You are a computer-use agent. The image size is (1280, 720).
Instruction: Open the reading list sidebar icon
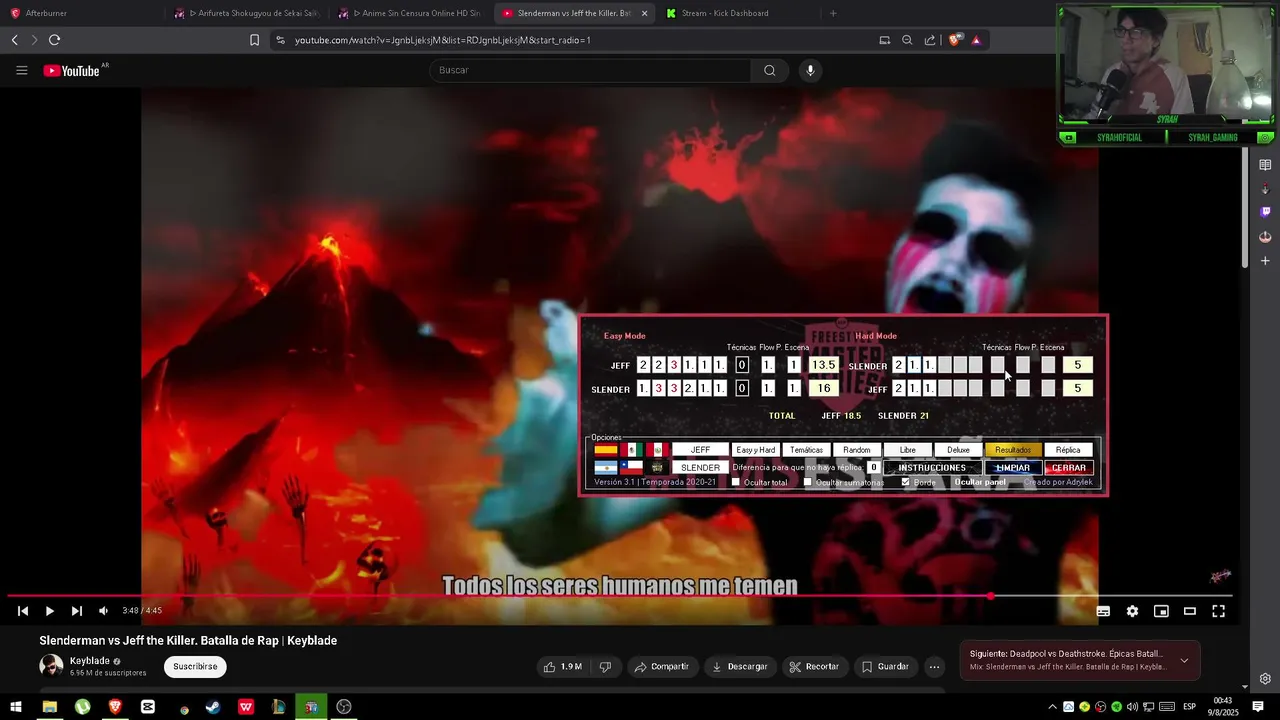(x=1265, y=165)
